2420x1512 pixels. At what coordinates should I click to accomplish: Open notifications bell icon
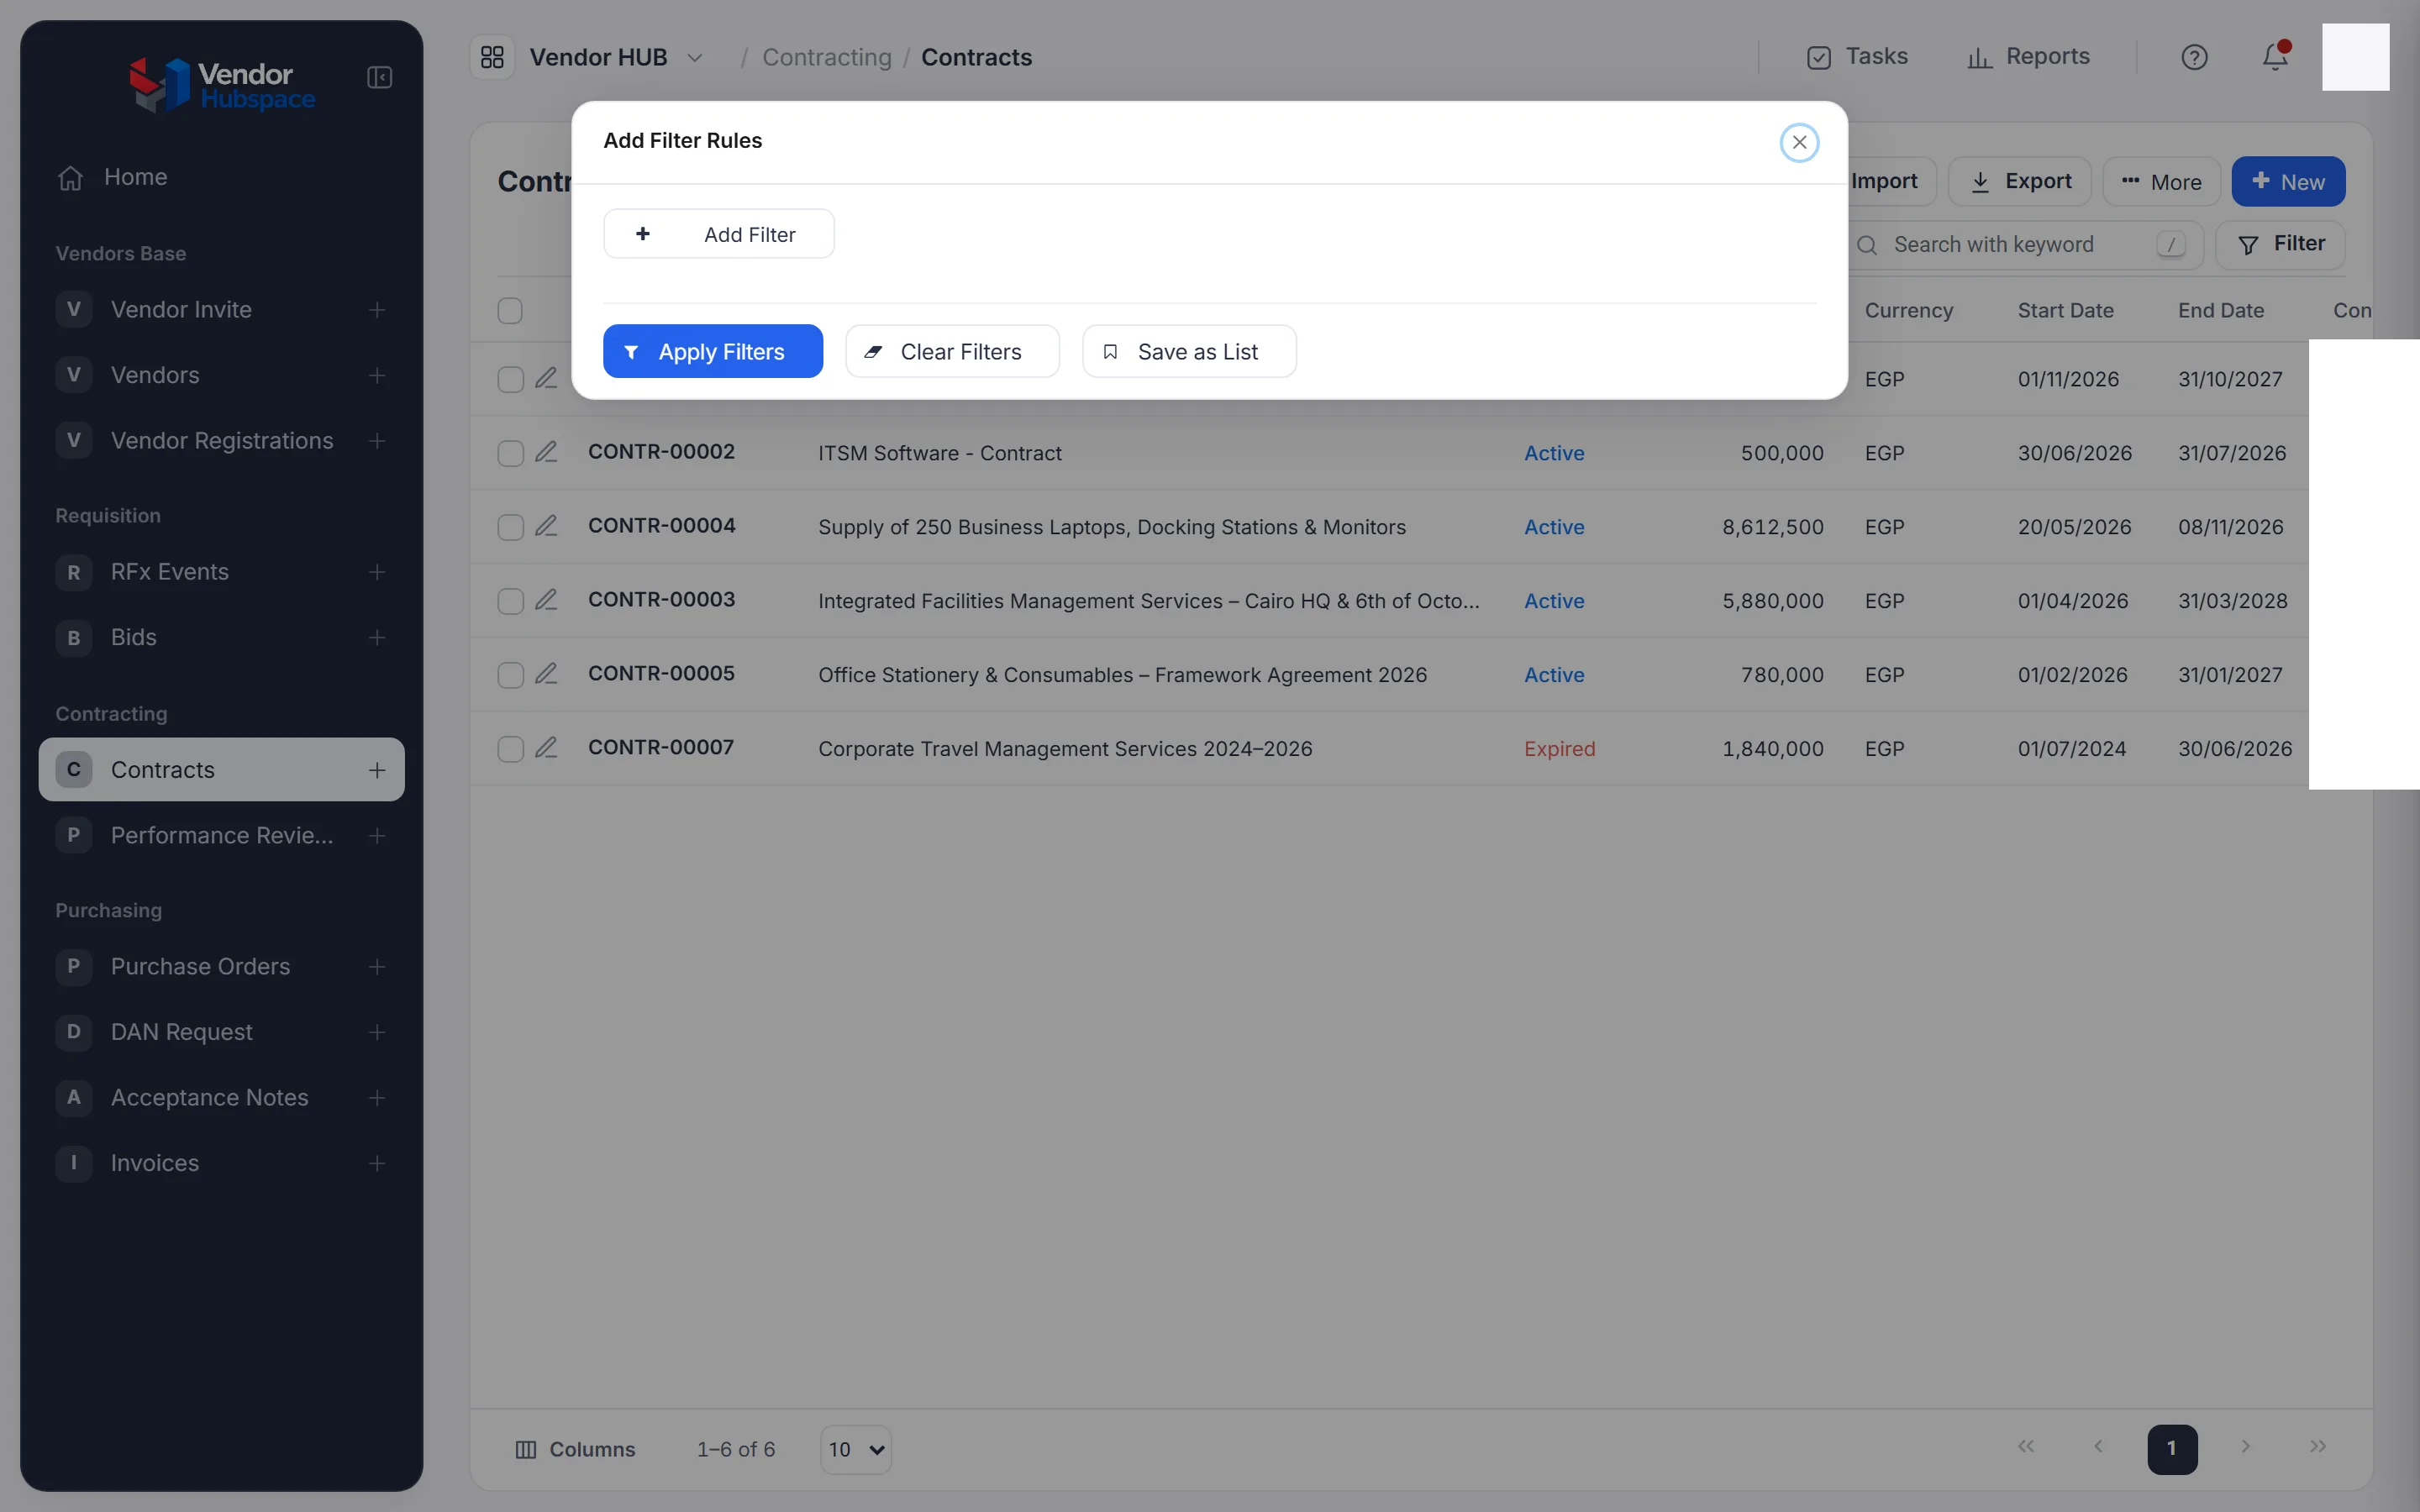coord(2275,57)
